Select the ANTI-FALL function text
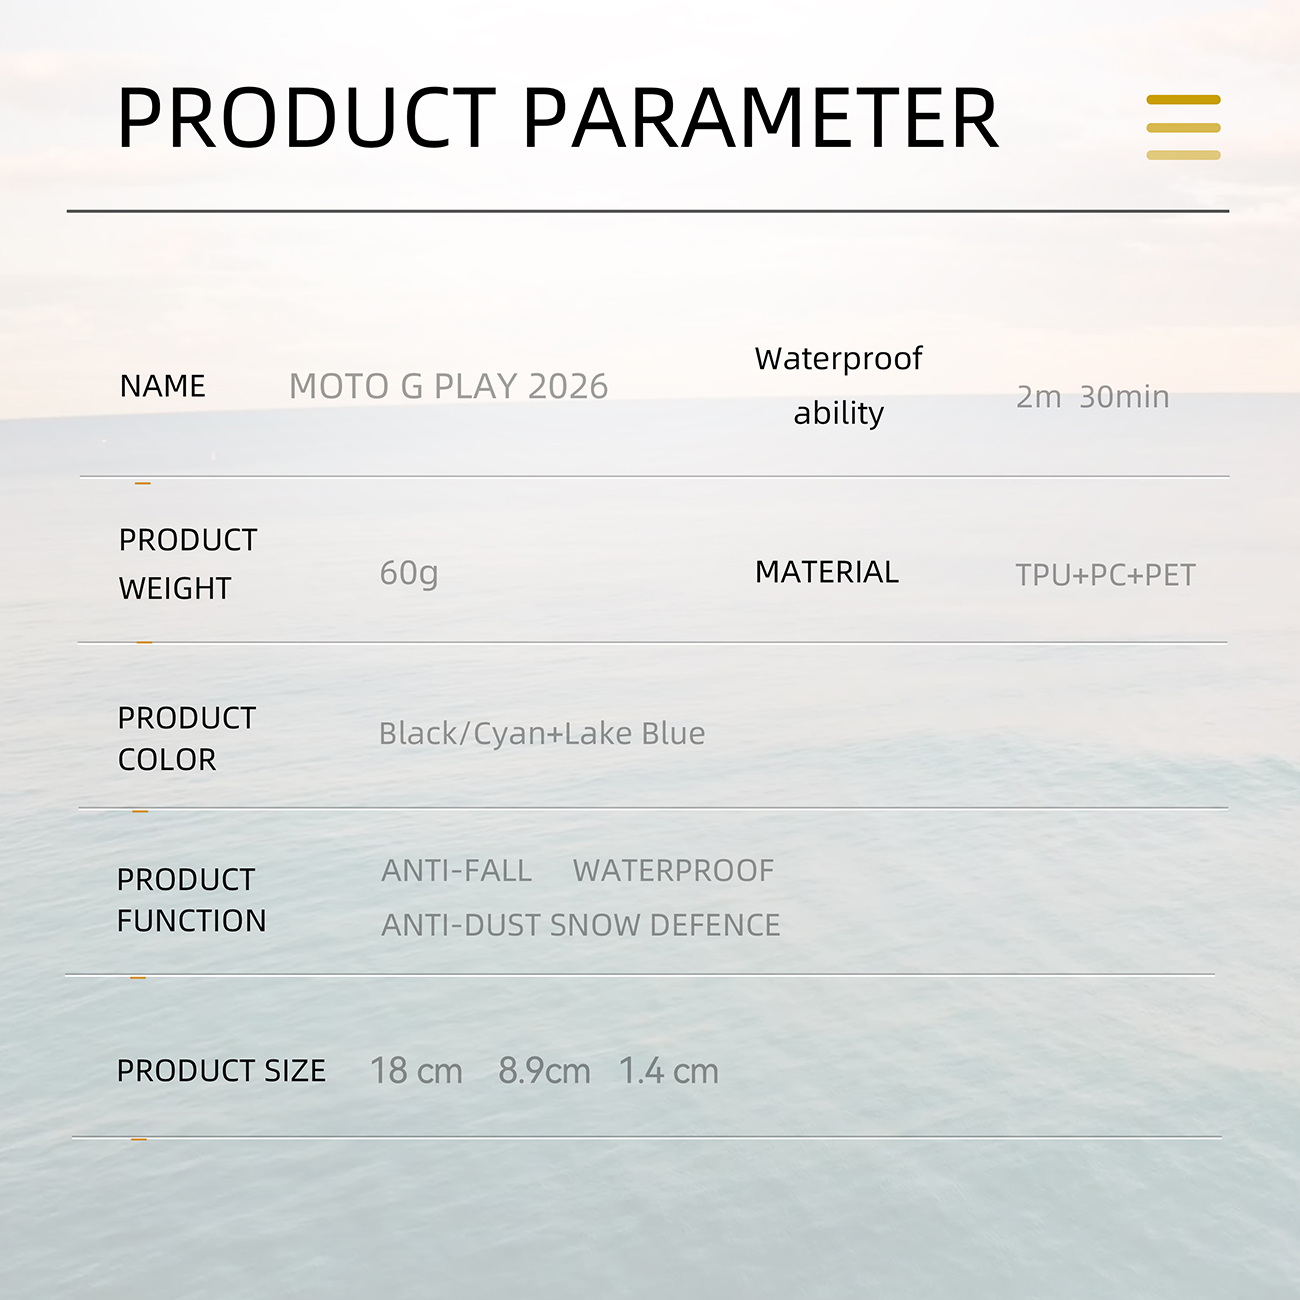This screenshot has height=1300, width=1300. point(456,871)
